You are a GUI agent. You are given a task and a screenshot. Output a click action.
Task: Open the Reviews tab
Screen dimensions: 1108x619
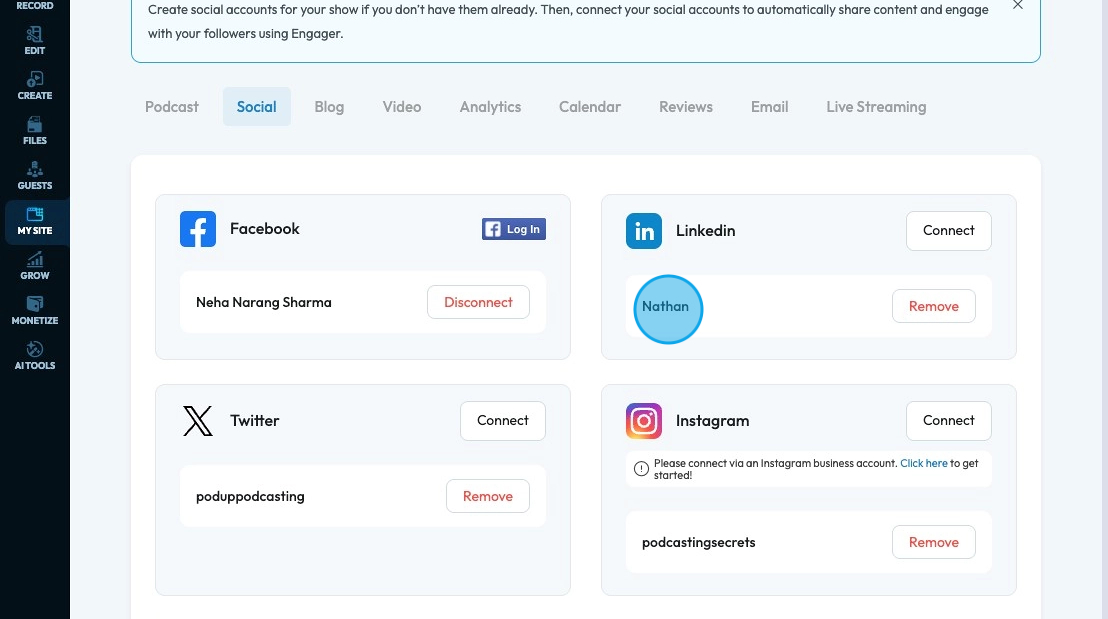coord(686,107)
